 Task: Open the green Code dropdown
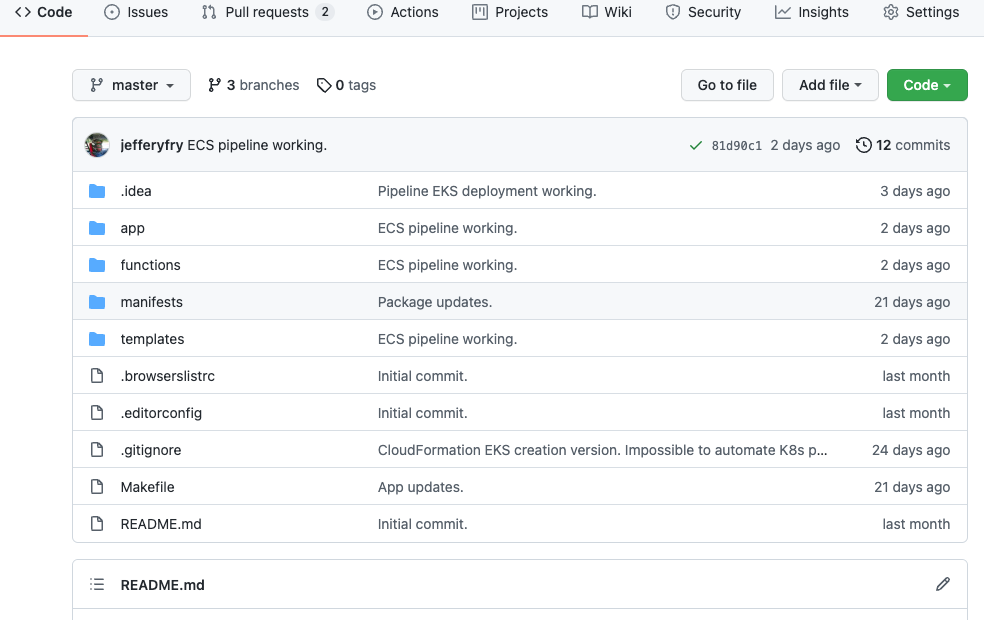(x=927, y=85)
